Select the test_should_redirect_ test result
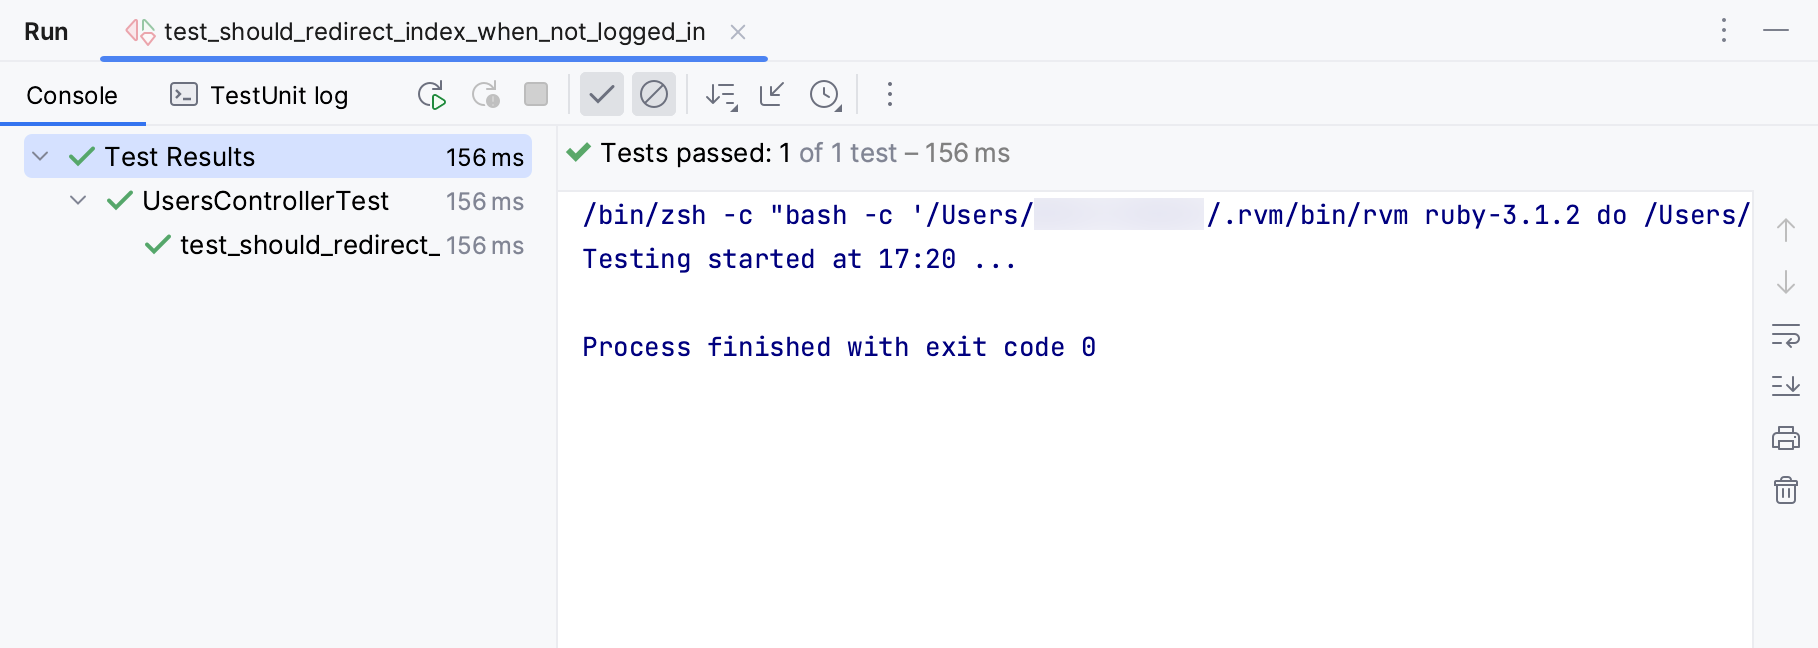Image resolution: width=1818 pixels, height=648 pixels. coord(300,245)
